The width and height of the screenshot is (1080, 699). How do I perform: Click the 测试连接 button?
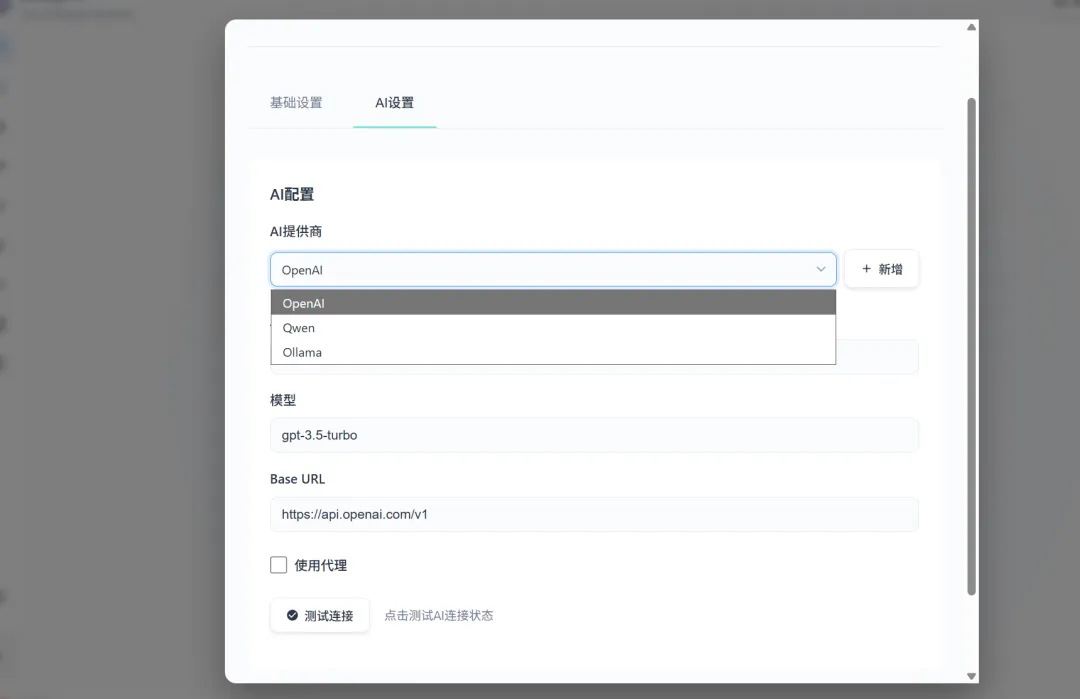click(320, 616)
